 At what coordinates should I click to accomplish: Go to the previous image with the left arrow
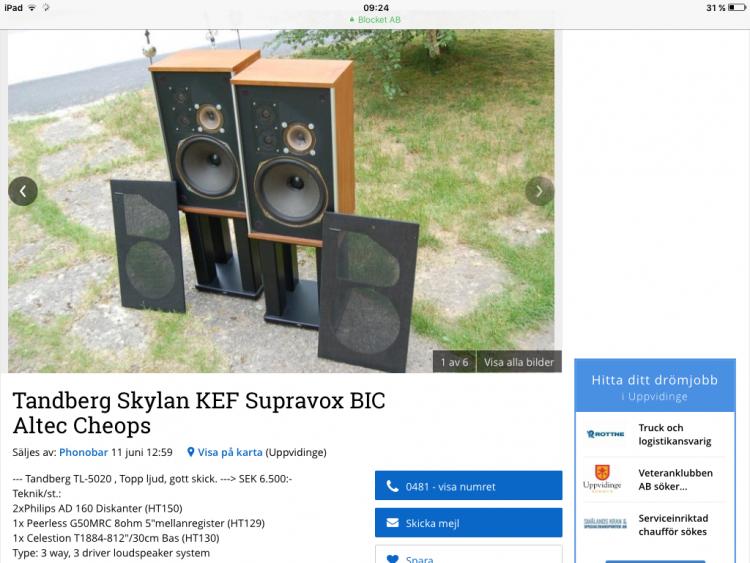click(x=23, y=191)
